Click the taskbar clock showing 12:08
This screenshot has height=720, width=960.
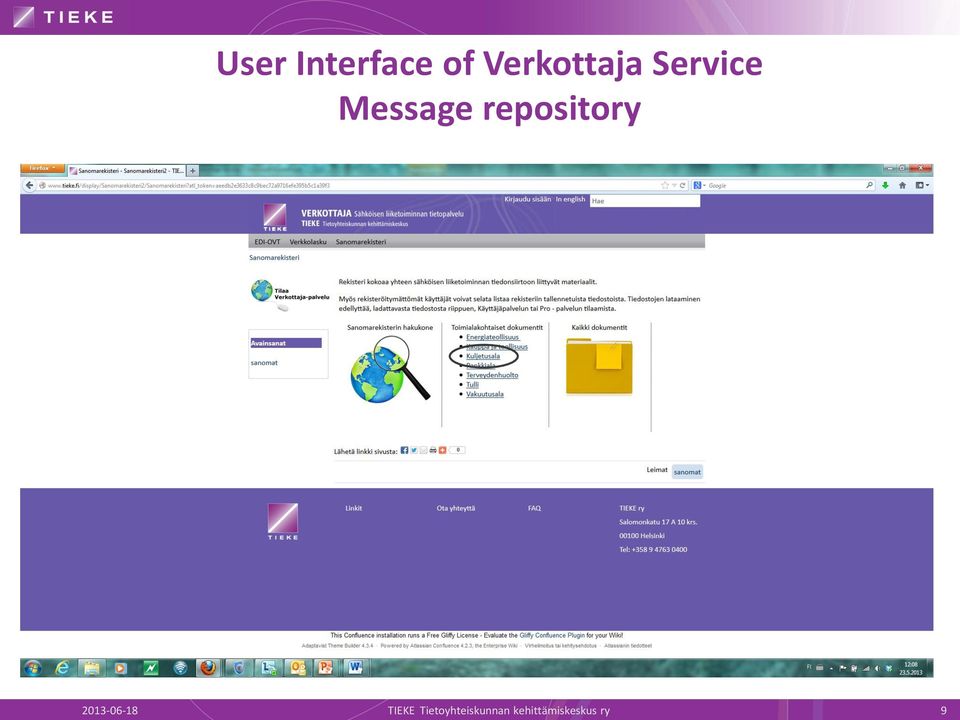tap(910, 668)
